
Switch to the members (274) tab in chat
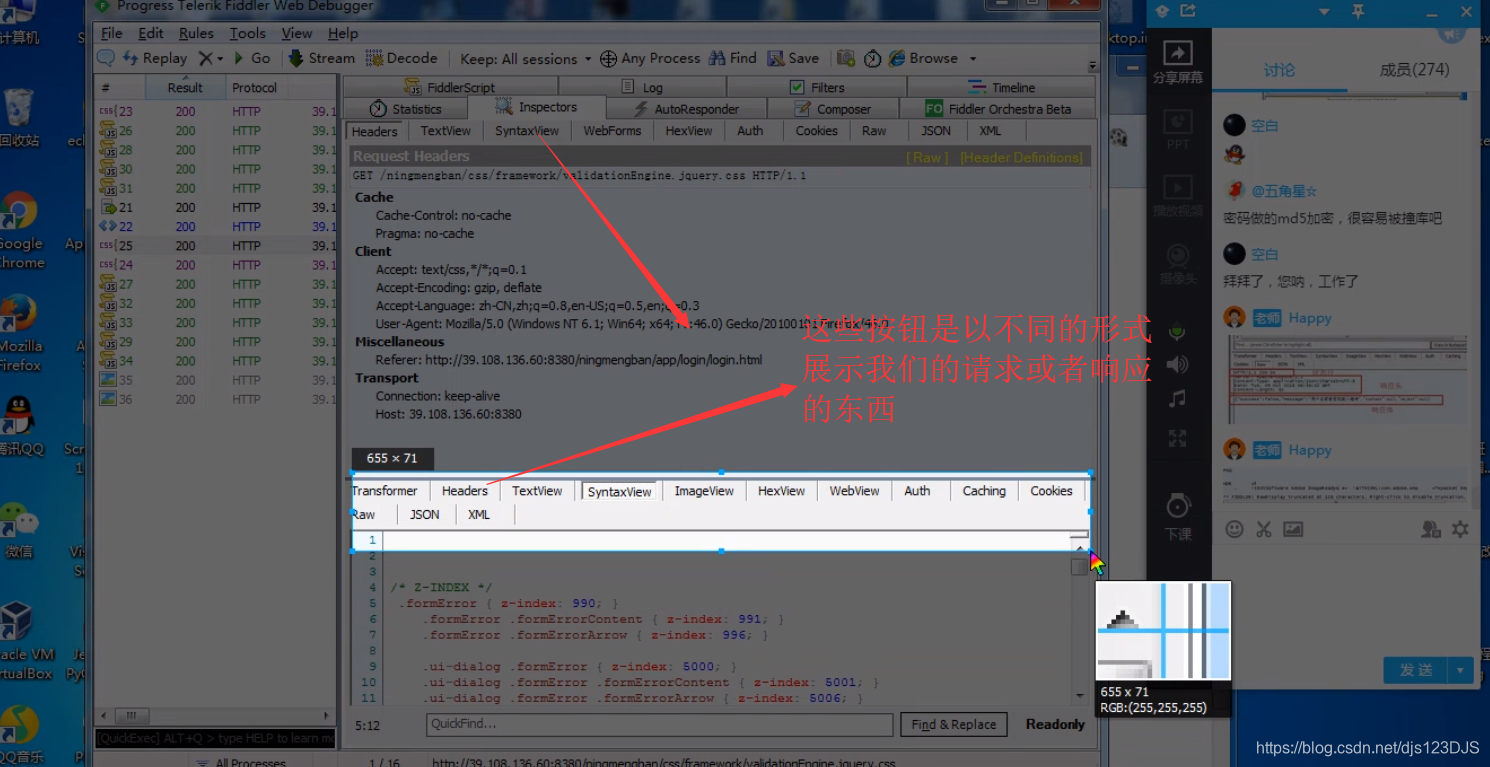point(1414,70)
